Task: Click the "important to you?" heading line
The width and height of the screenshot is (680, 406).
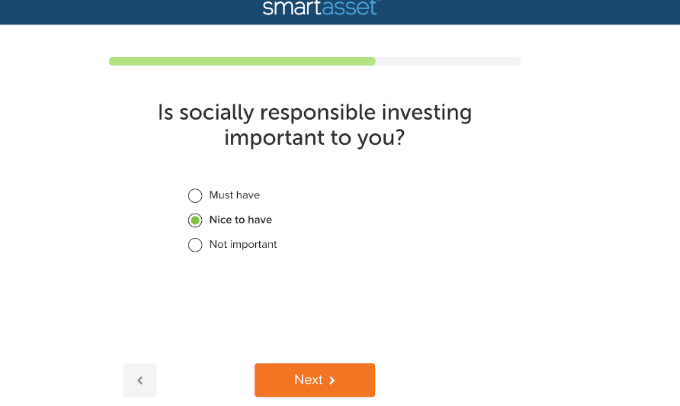Action: [314, 138]
